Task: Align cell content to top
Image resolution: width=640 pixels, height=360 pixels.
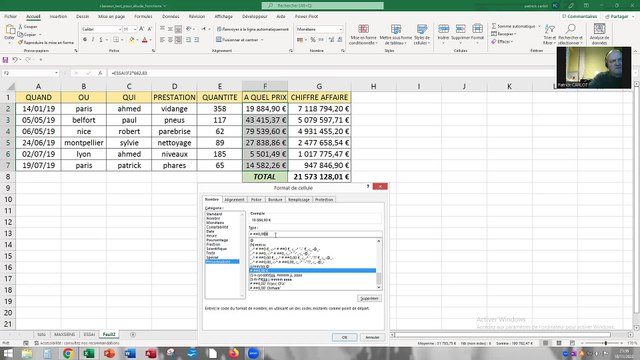Action: coord(162,29)
